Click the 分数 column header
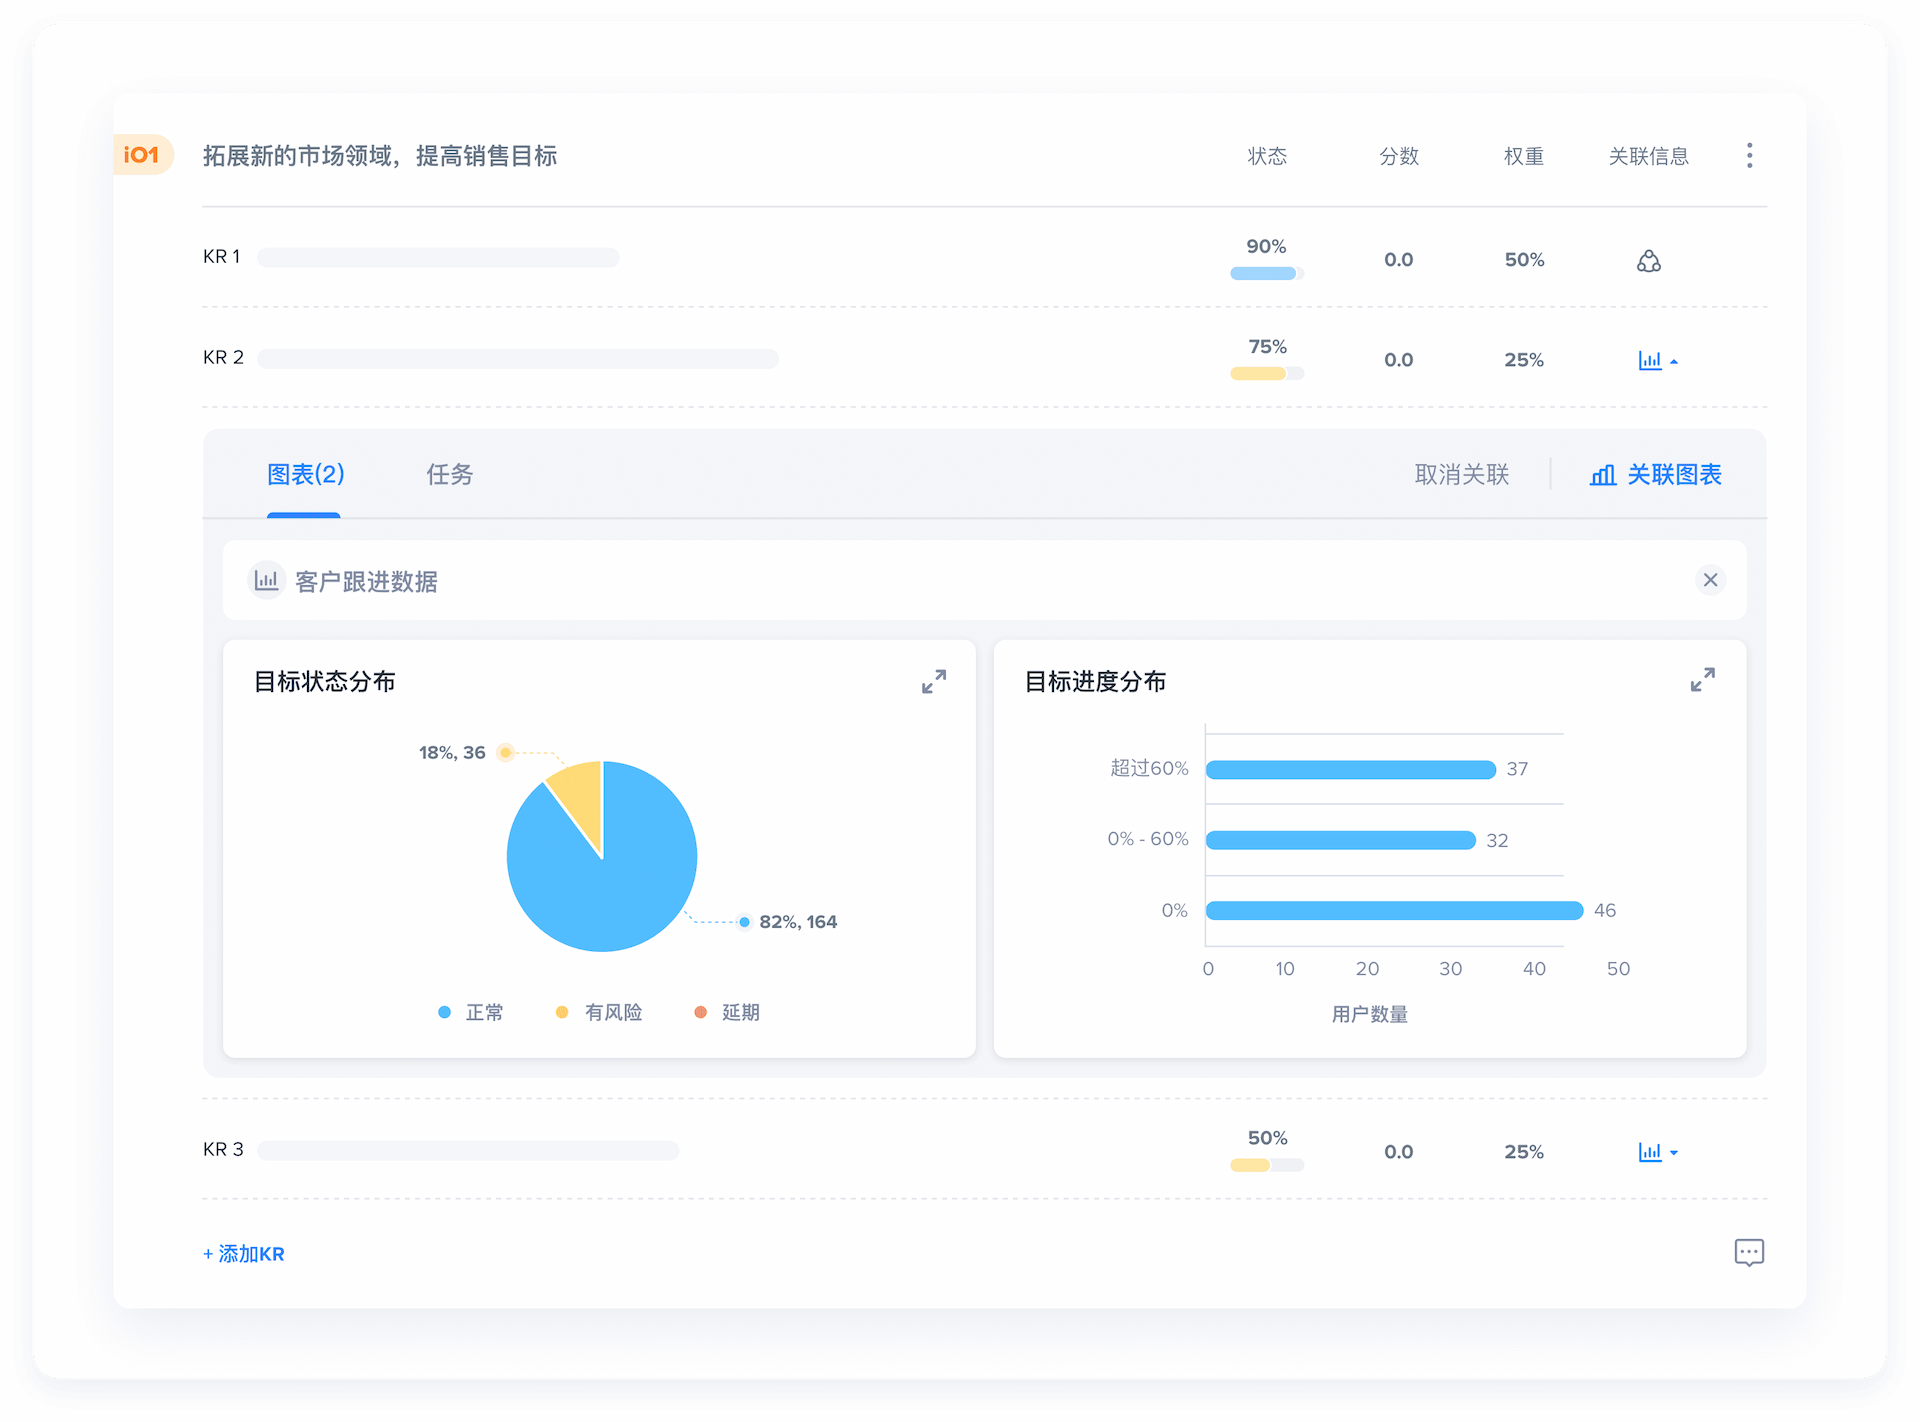The width and height of the screenshot is (1920, 1422). coord(1399,156)
